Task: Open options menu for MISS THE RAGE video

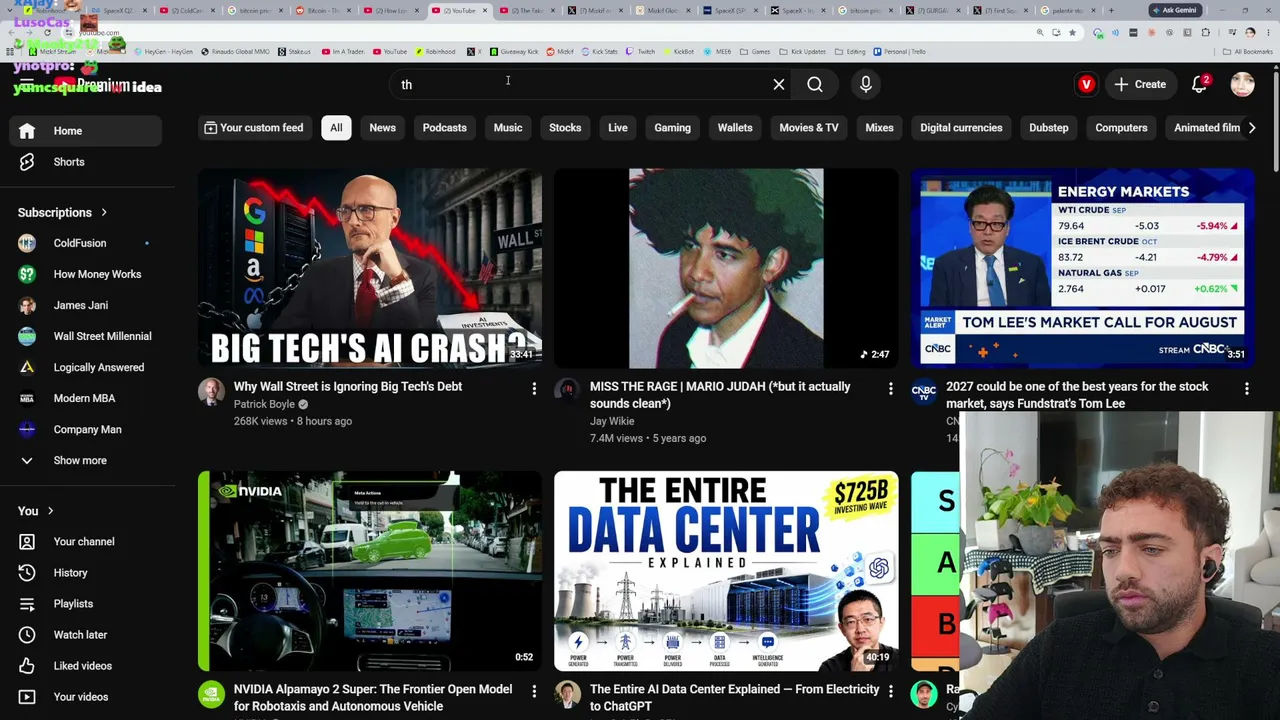Action: click(x=890, y=388)
